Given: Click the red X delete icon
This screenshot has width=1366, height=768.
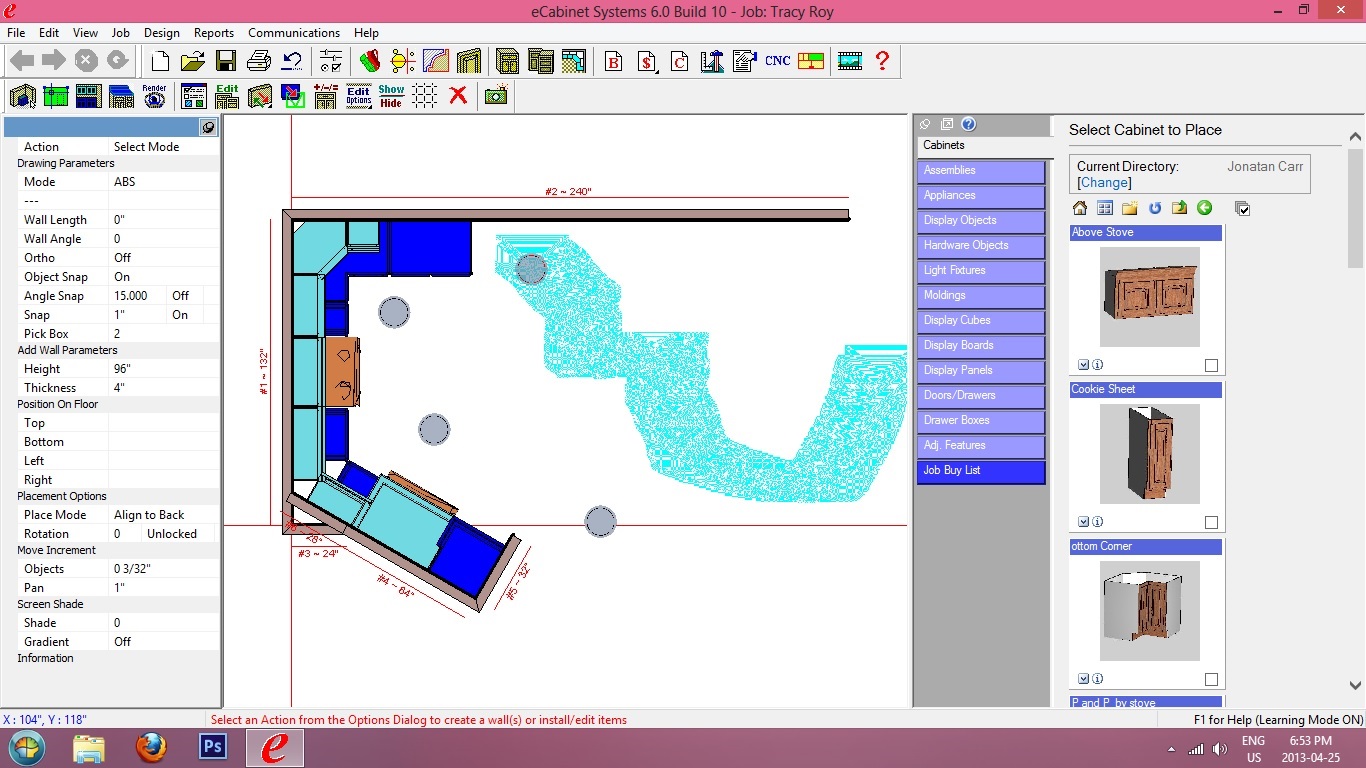Looking at the screenshot, I should tap(458, 96).
